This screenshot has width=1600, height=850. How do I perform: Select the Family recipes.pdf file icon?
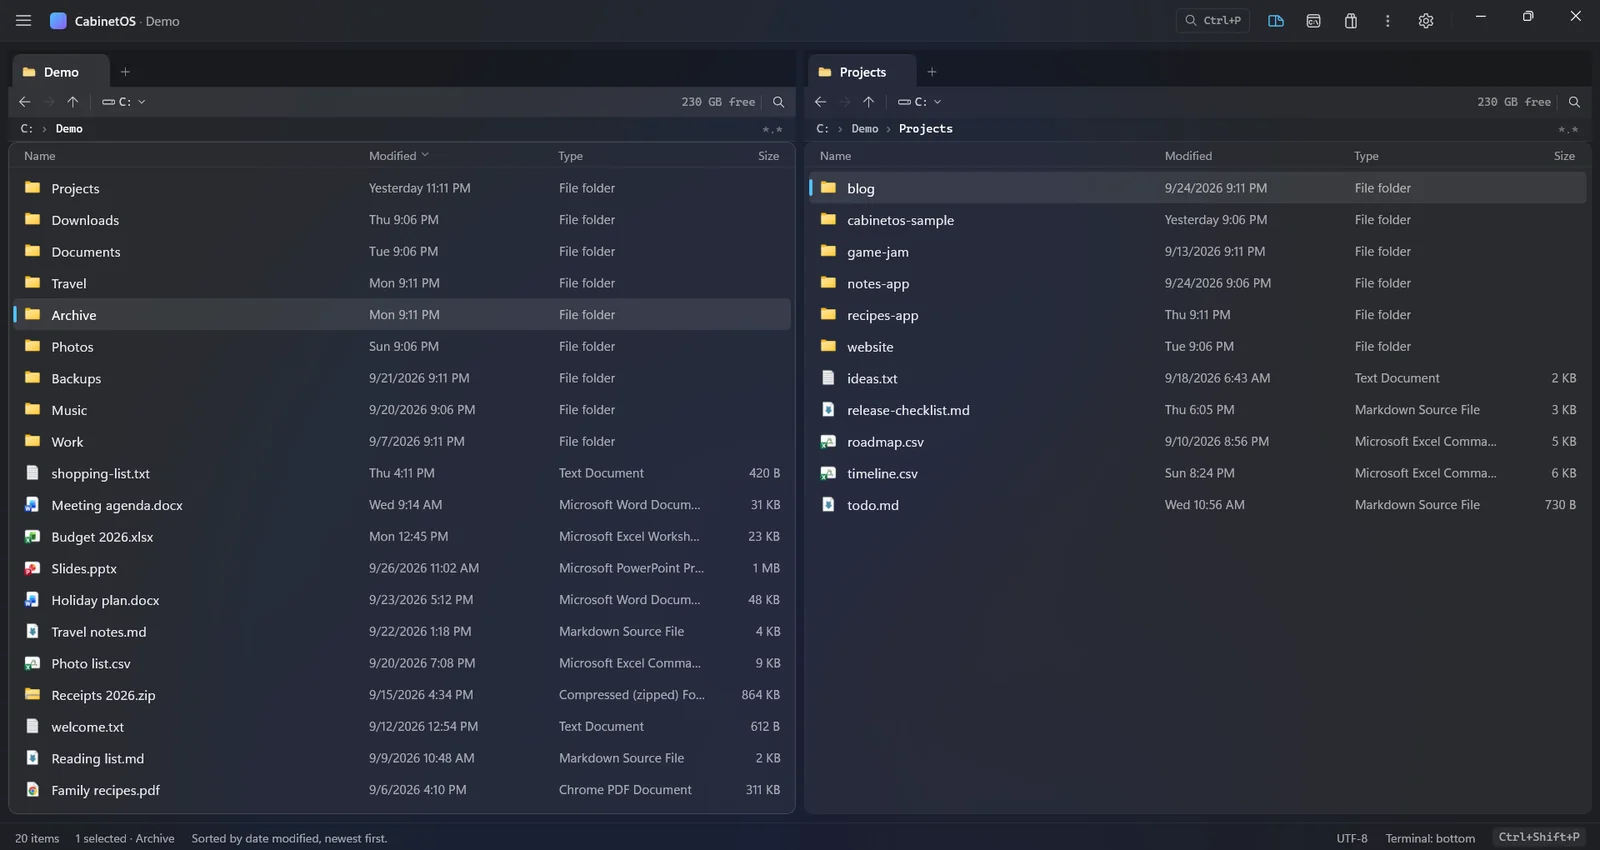33,790
